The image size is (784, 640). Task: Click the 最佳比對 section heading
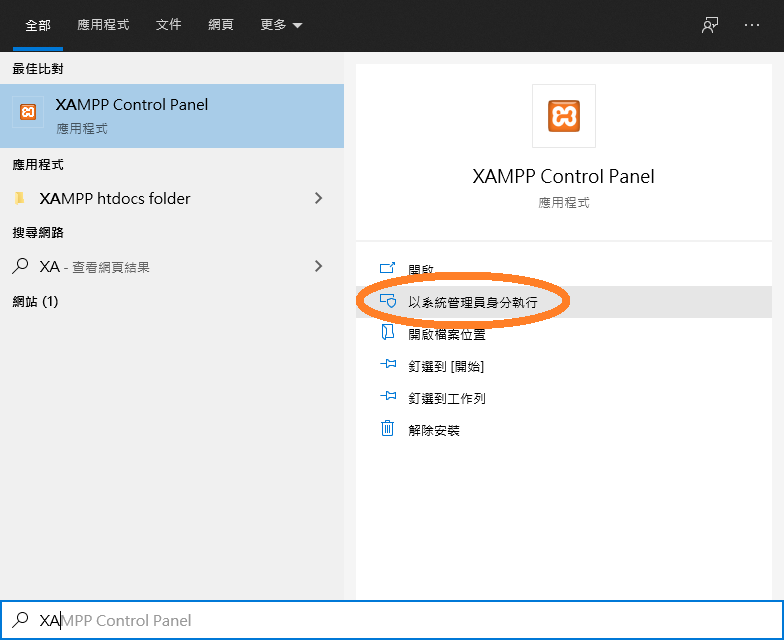38,69
